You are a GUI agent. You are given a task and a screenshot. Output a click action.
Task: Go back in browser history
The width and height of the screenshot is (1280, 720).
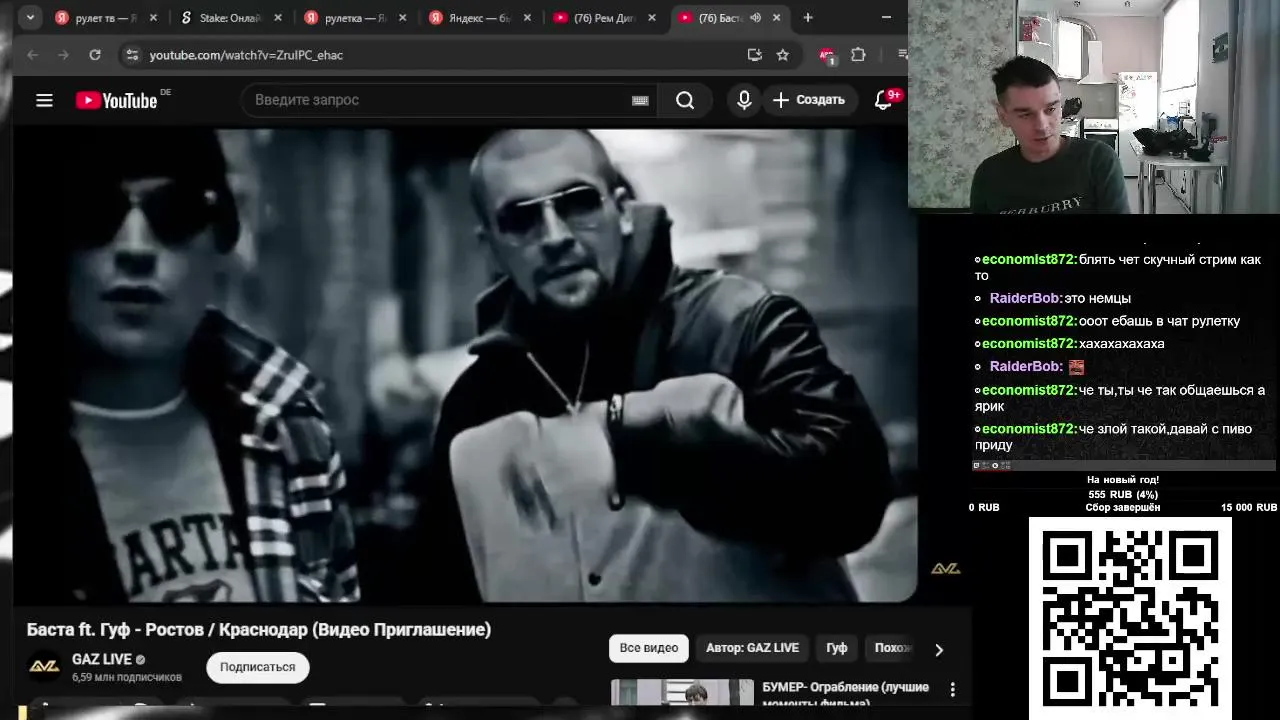(x=32, y=55)
